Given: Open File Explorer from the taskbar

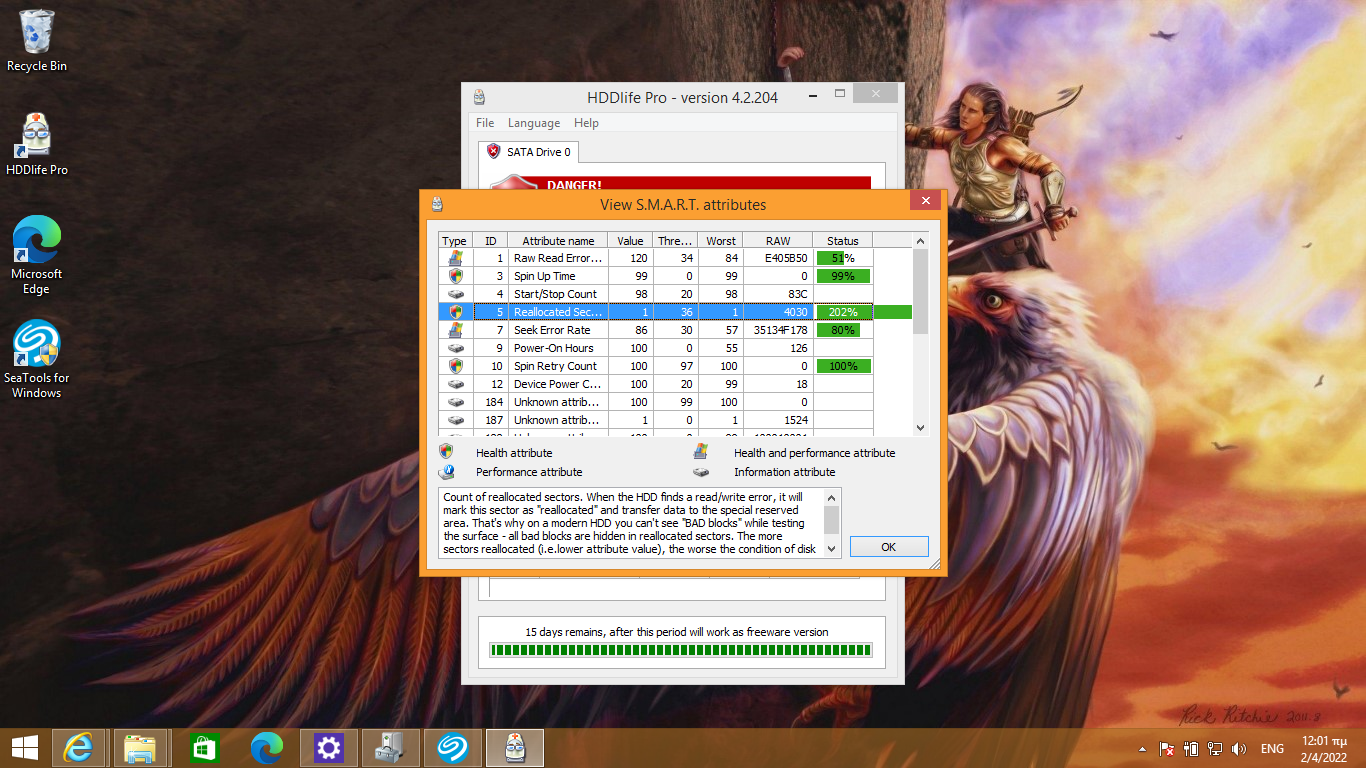Looking at the screenshot, I should (x=140, y=747).
